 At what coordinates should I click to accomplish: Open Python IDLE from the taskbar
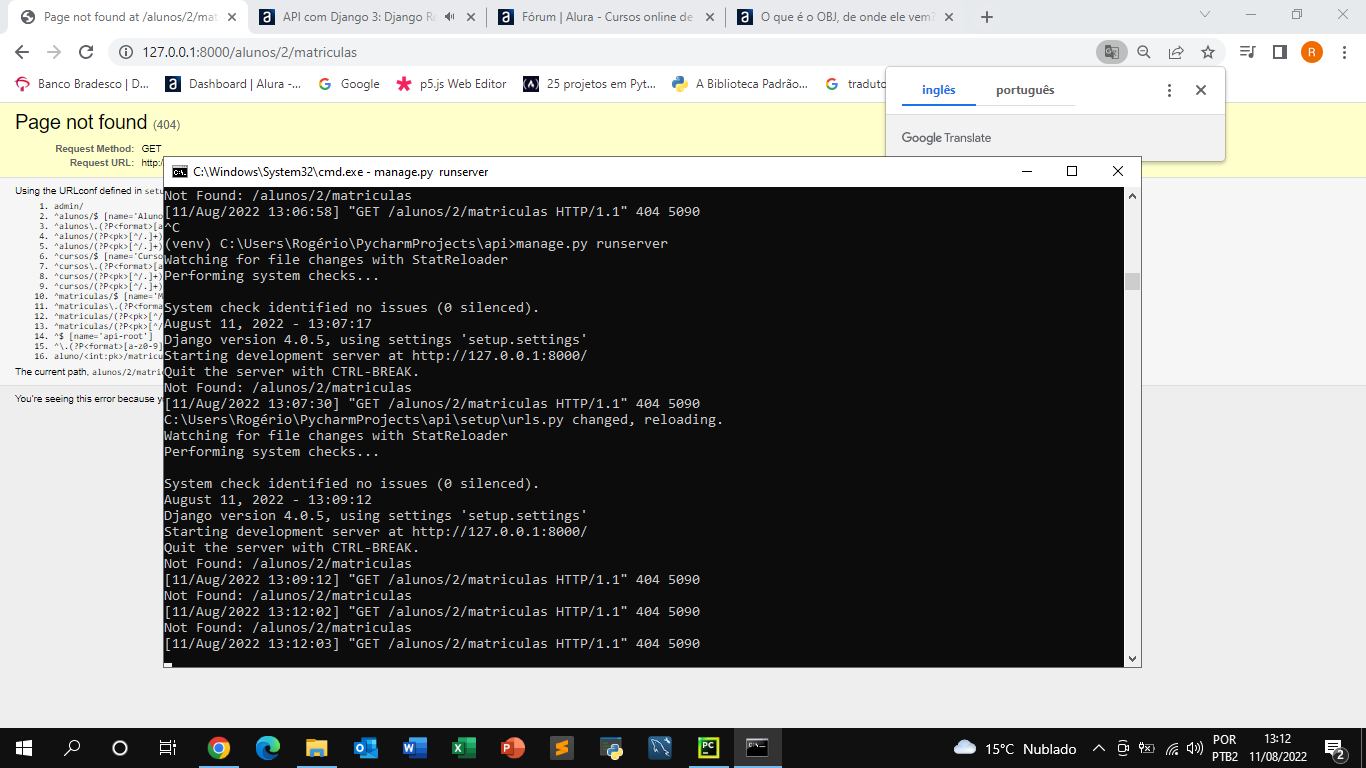[611, 748]
